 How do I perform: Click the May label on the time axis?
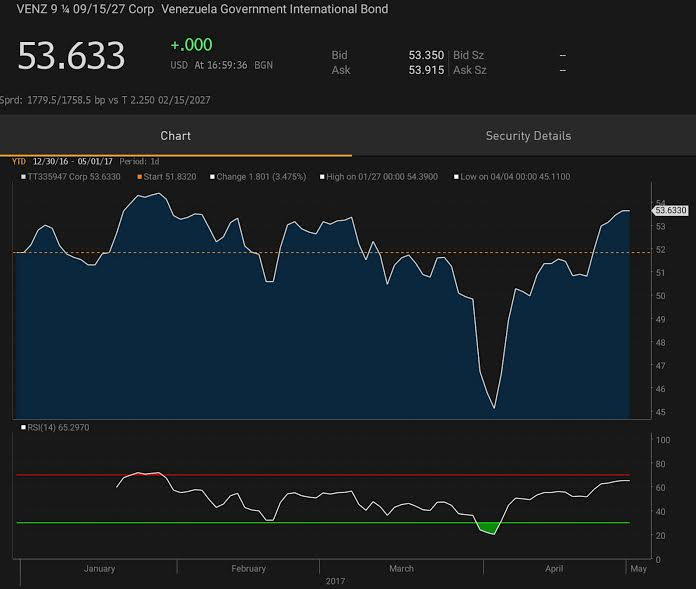(x=638, y=569)
